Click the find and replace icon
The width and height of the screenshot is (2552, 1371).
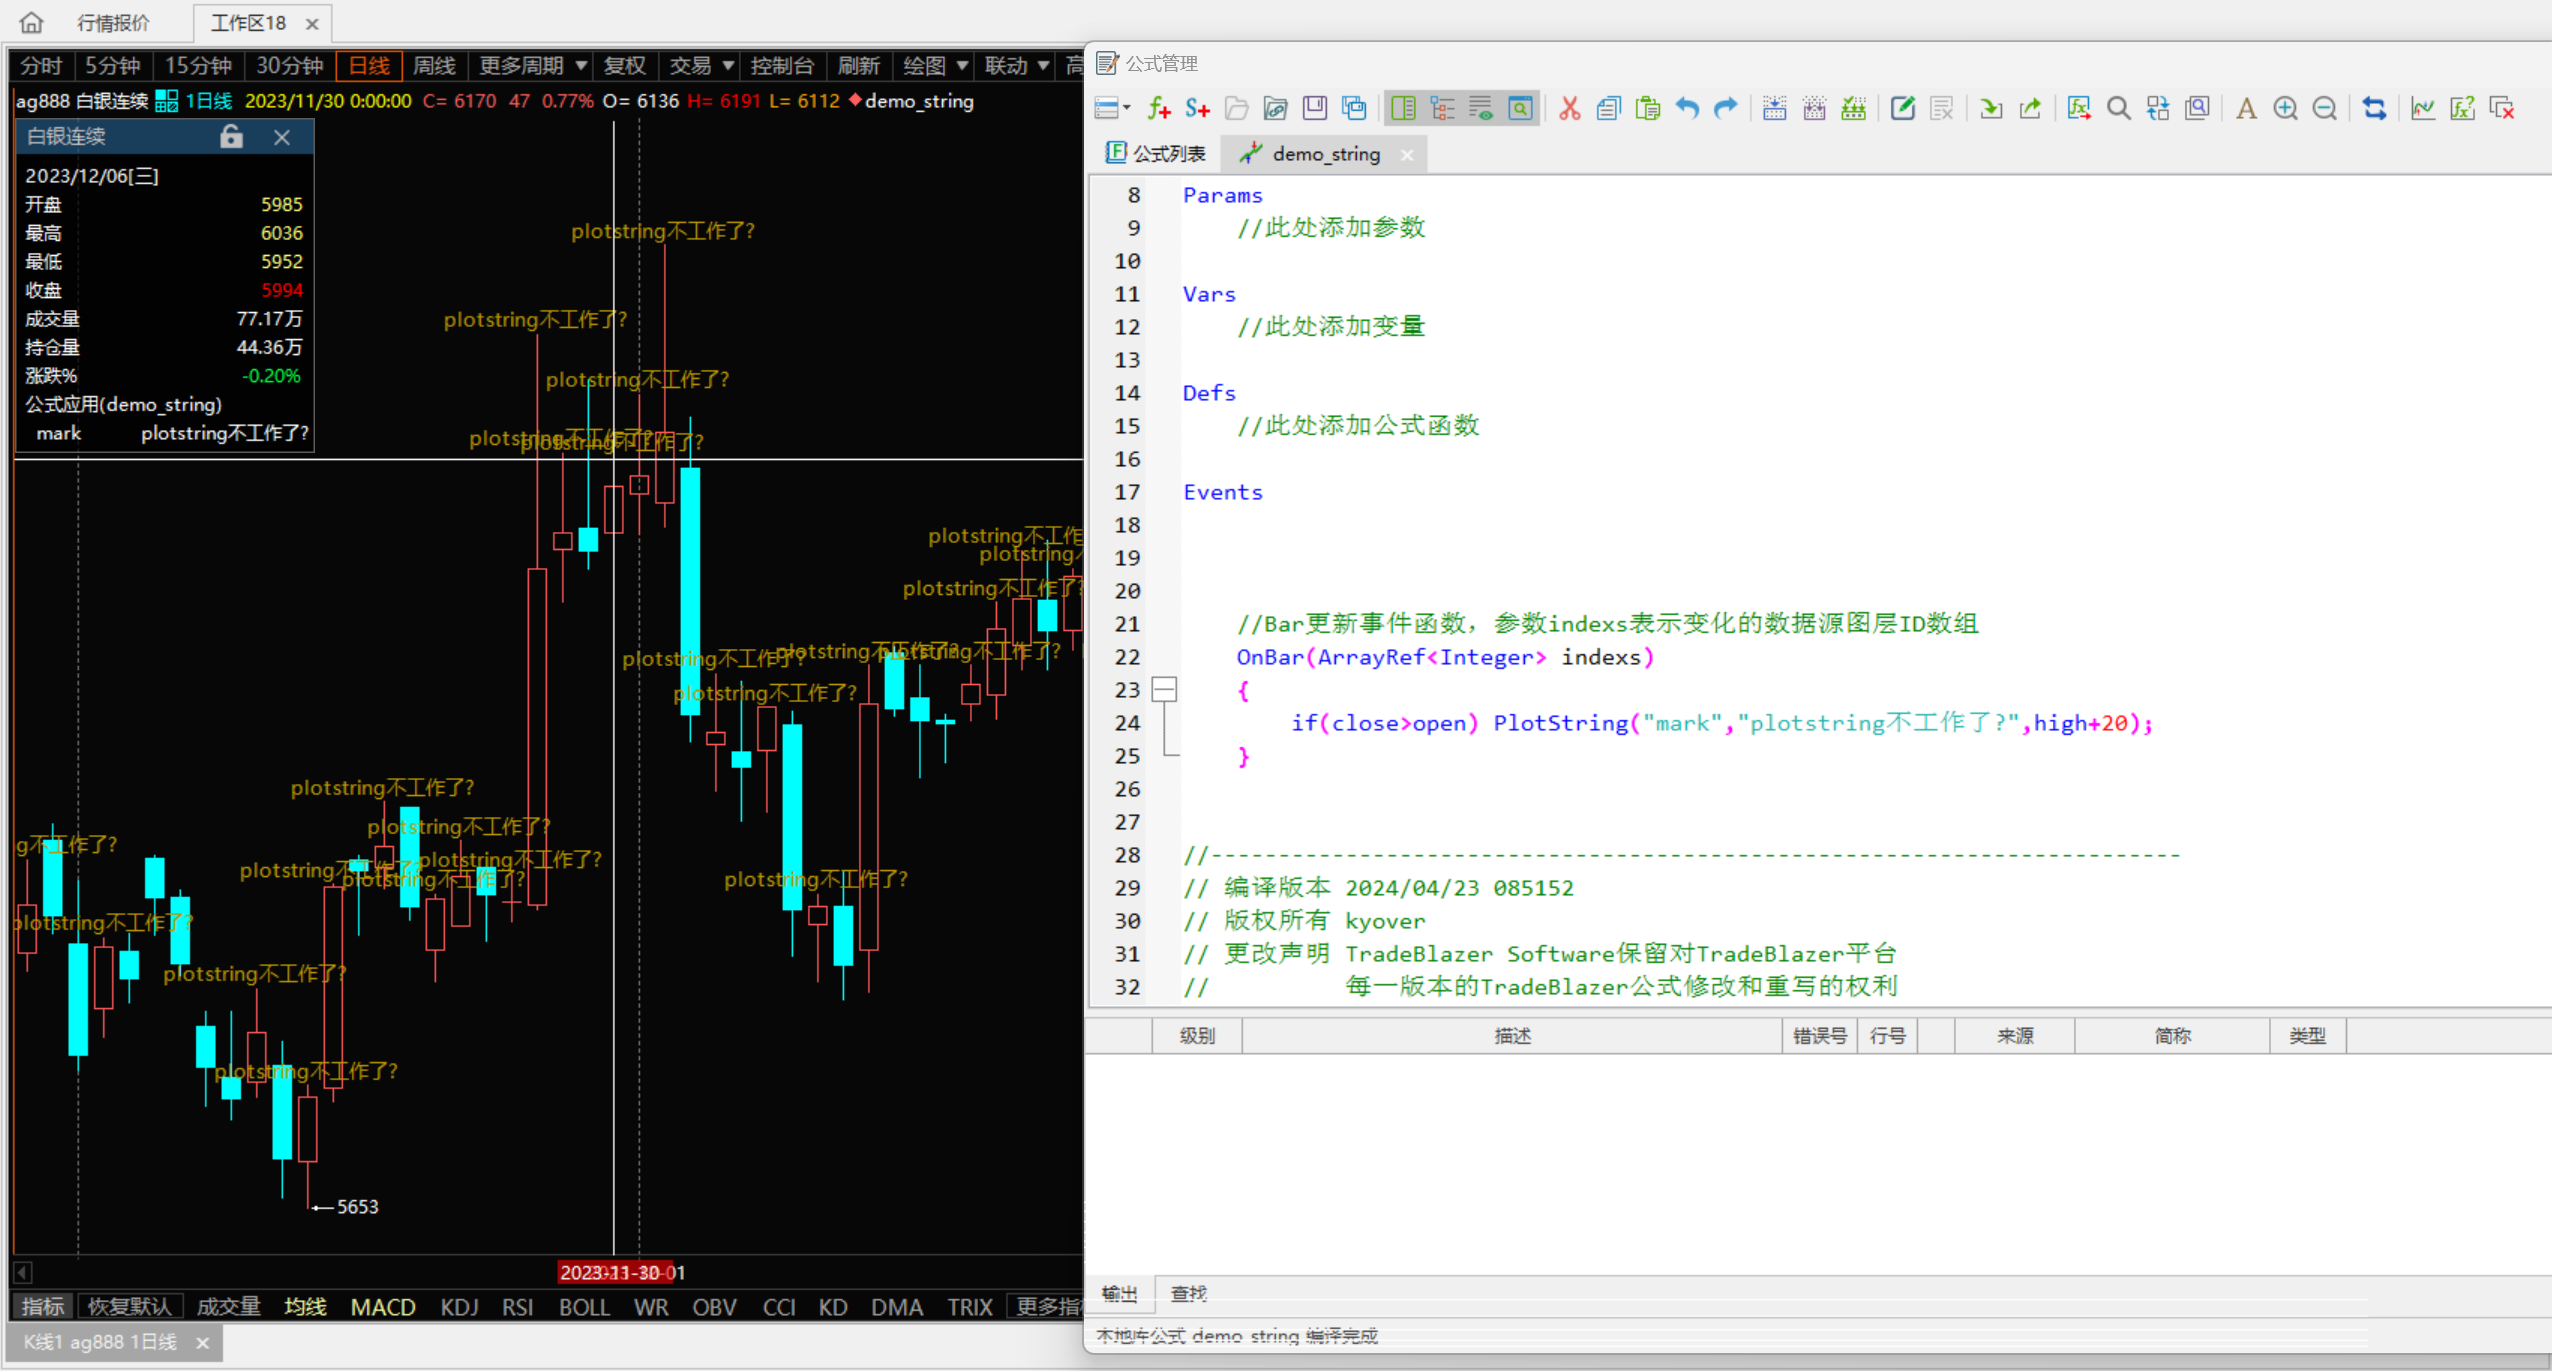2157,108
